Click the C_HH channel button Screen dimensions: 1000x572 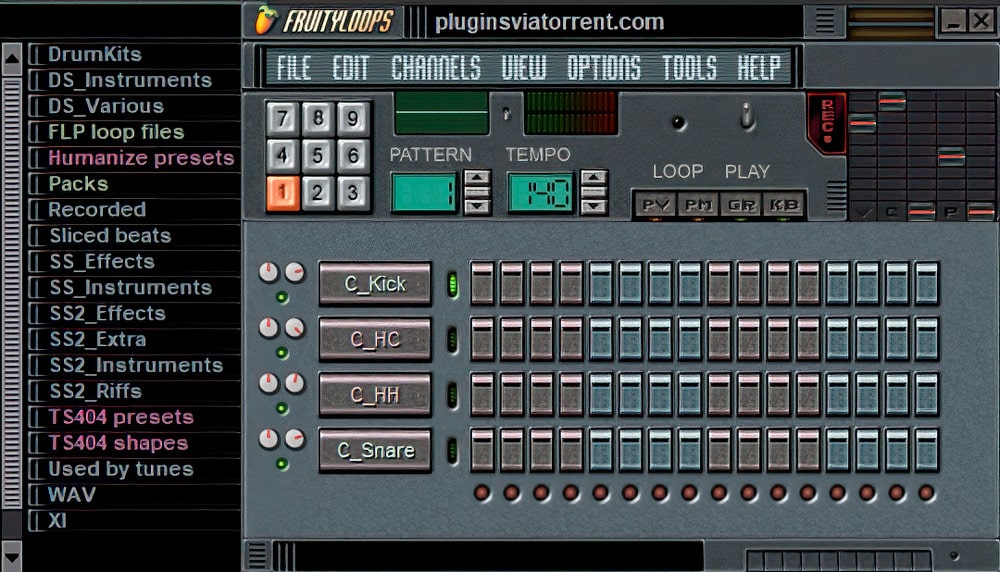point(375,395)
